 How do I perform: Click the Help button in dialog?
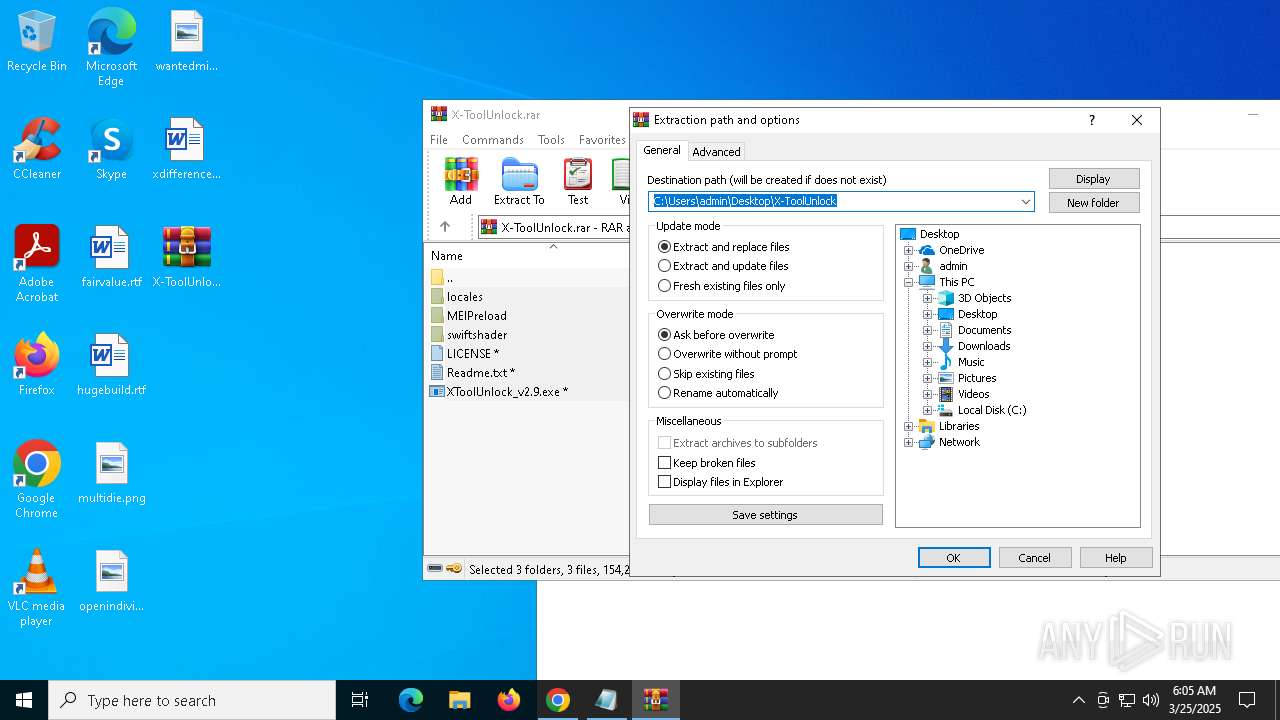click(x=1116, y=558)
